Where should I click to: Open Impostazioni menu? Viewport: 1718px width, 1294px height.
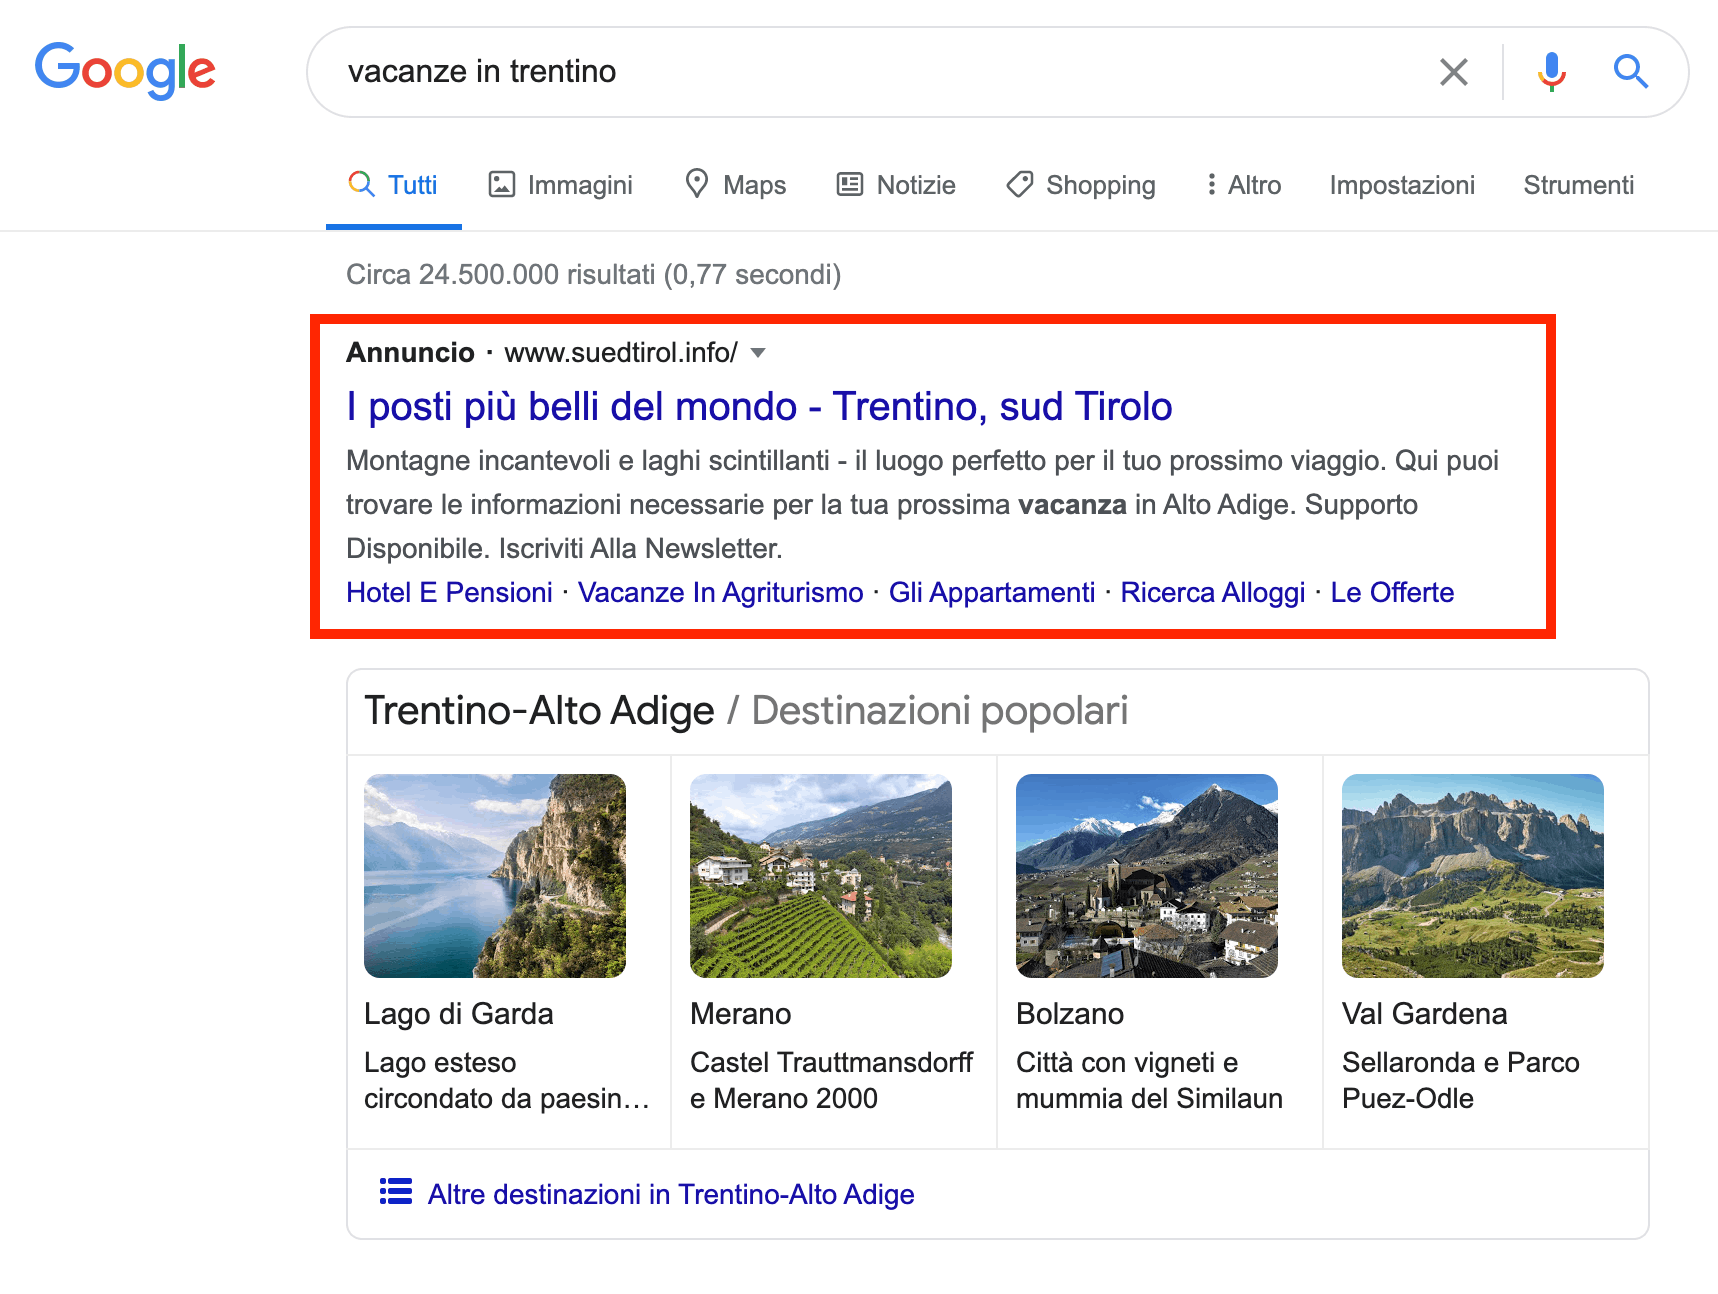coord(1402,185)
